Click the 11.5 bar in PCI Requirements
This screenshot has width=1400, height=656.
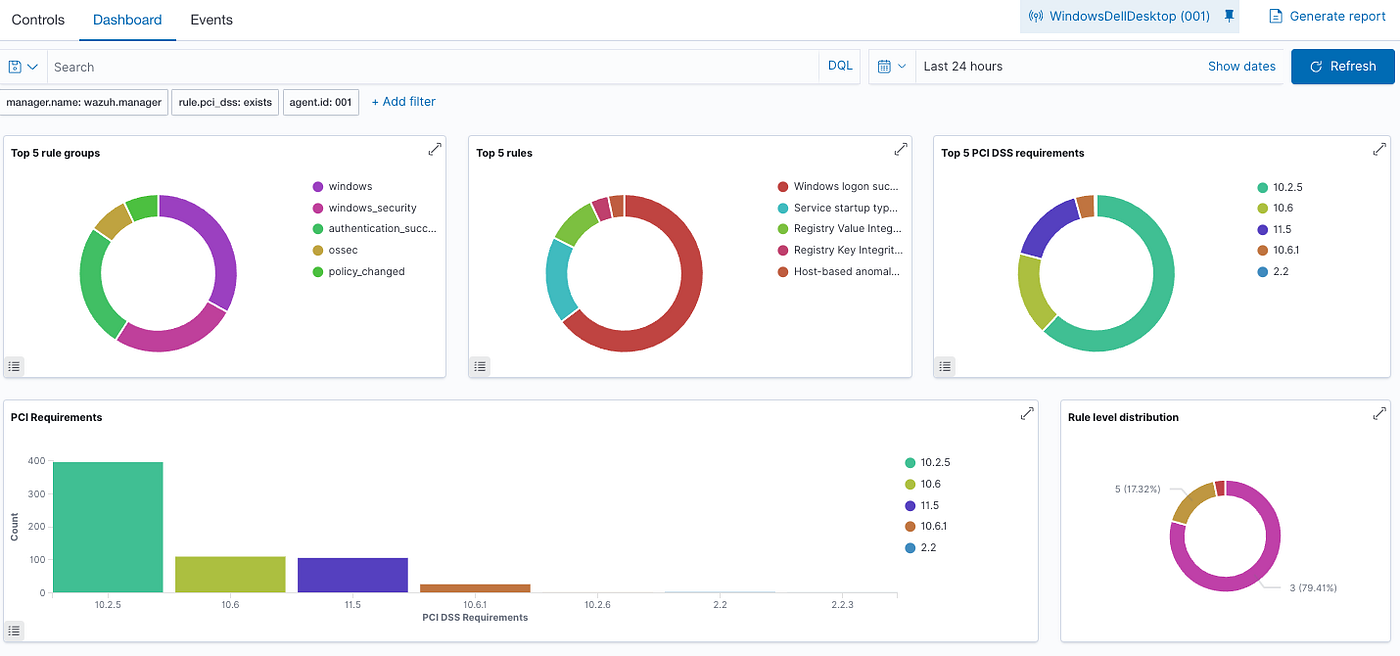[353, 575]
